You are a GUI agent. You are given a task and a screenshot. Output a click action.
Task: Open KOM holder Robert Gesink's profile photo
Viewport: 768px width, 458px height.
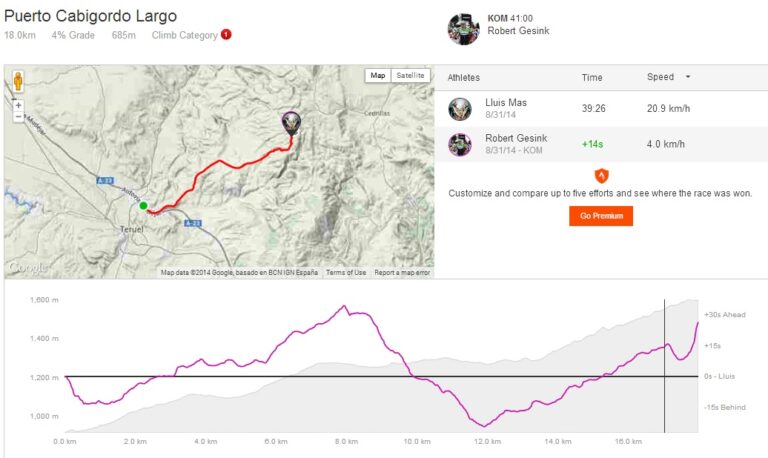[463, 28]
